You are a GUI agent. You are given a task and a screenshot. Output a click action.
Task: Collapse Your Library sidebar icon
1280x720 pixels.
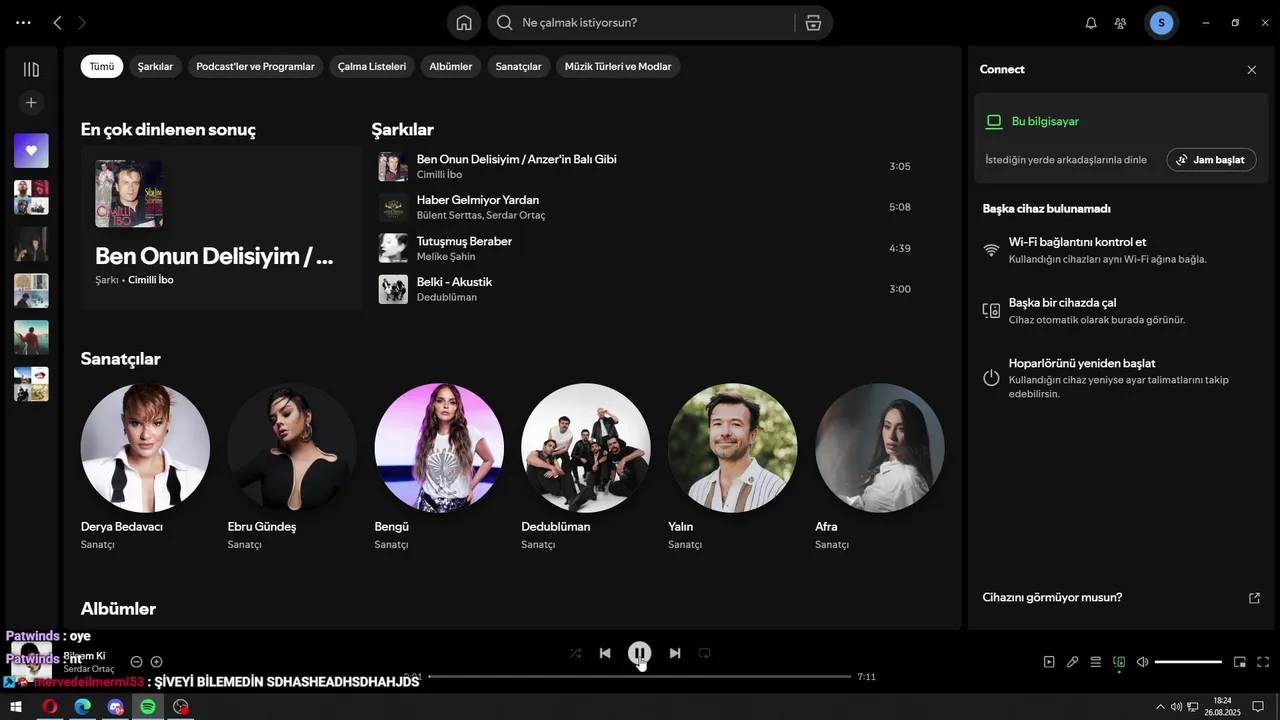pyautogui.click(x=31, y=69)
